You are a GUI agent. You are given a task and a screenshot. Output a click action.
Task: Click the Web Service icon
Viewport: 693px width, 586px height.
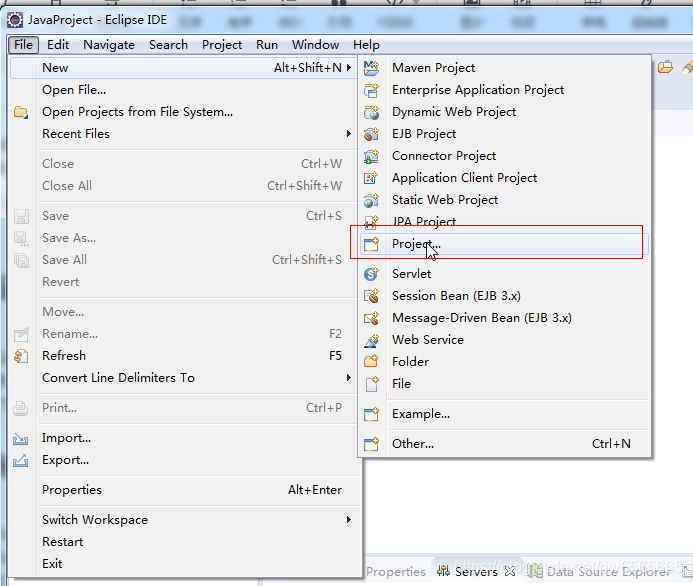[x=371, y=340]
